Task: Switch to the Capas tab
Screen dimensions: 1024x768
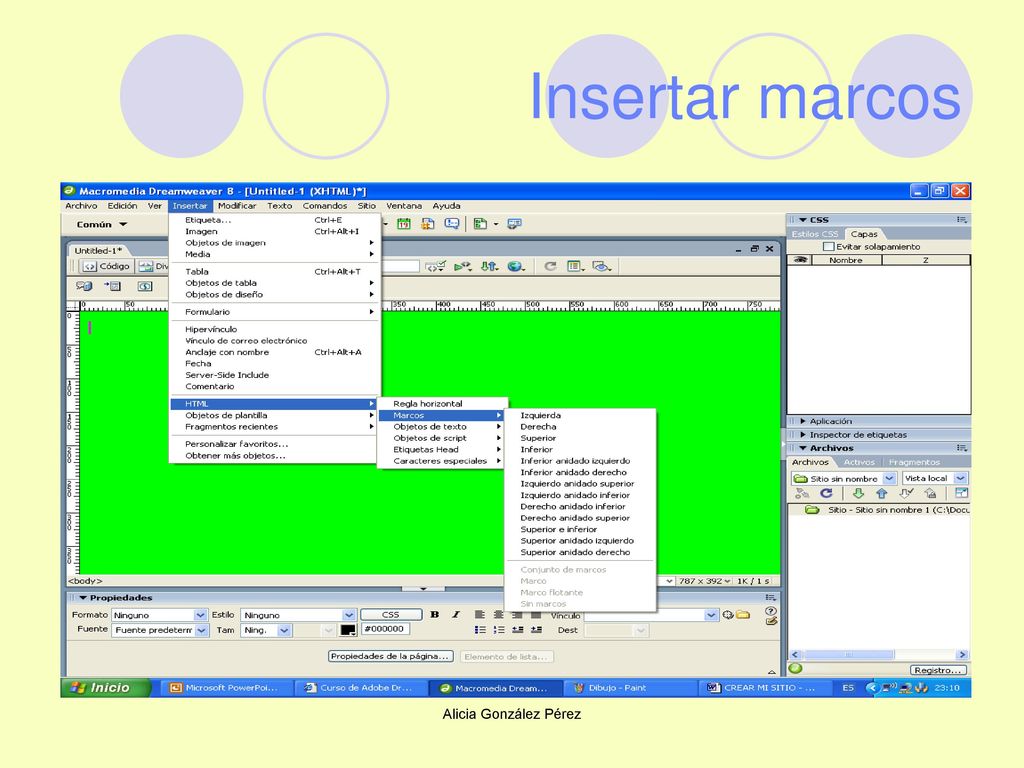Action: [x=863, y=234]
